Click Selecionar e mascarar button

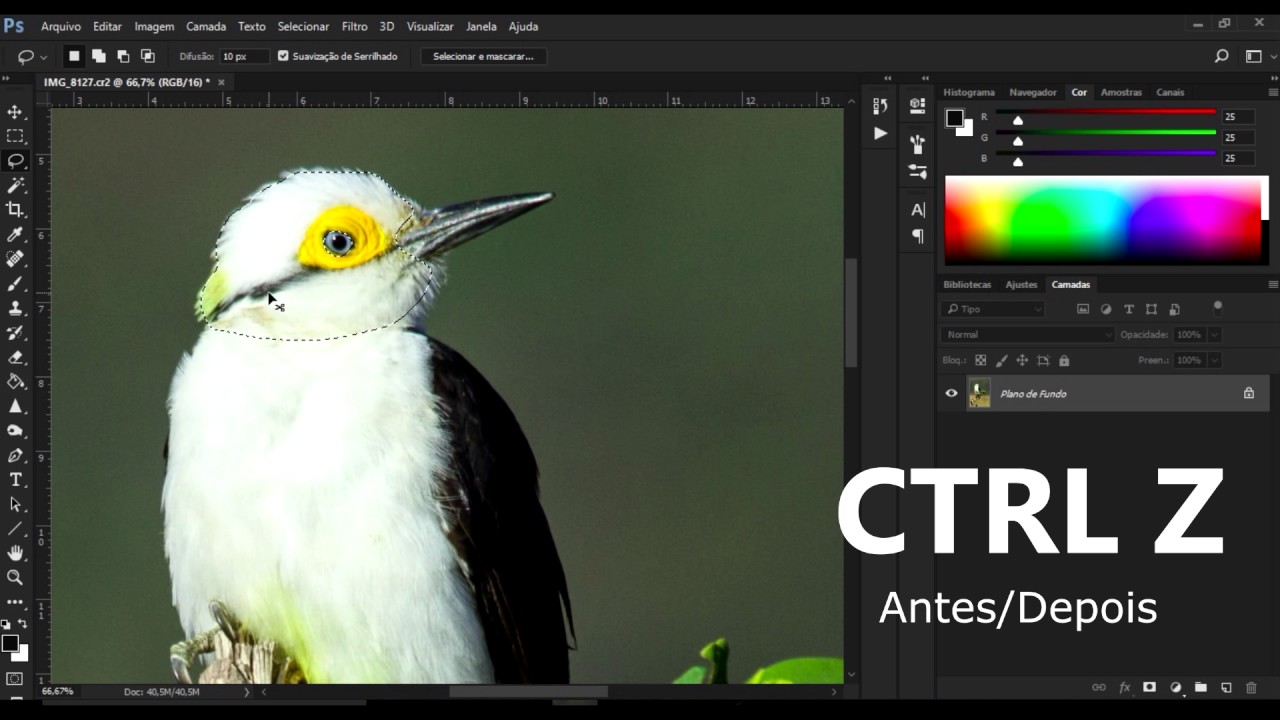(483, 56)
